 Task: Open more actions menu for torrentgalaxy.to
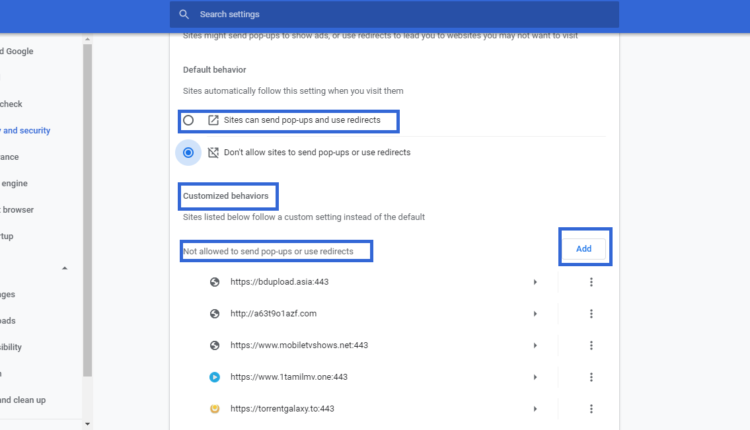(x=591, y=409)
